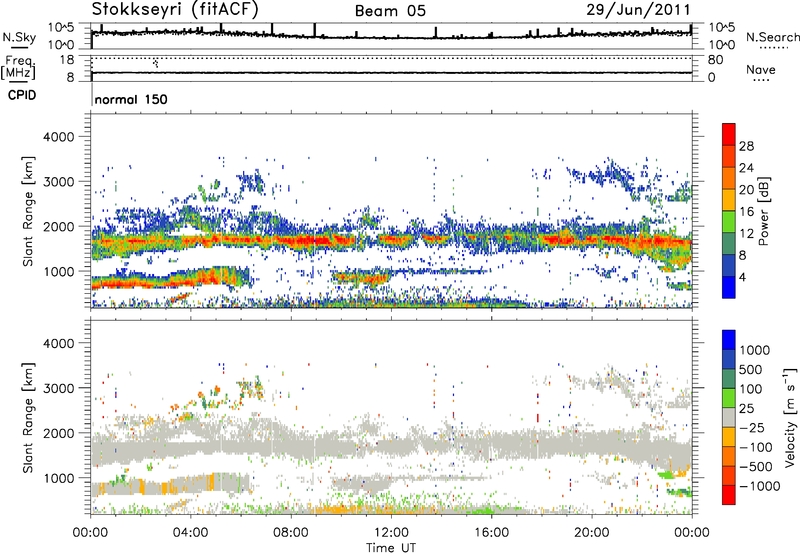This screenshot has height=554, width=800.
Task: Click the -500 label on velocity colorbar
Action: point(755,466)
